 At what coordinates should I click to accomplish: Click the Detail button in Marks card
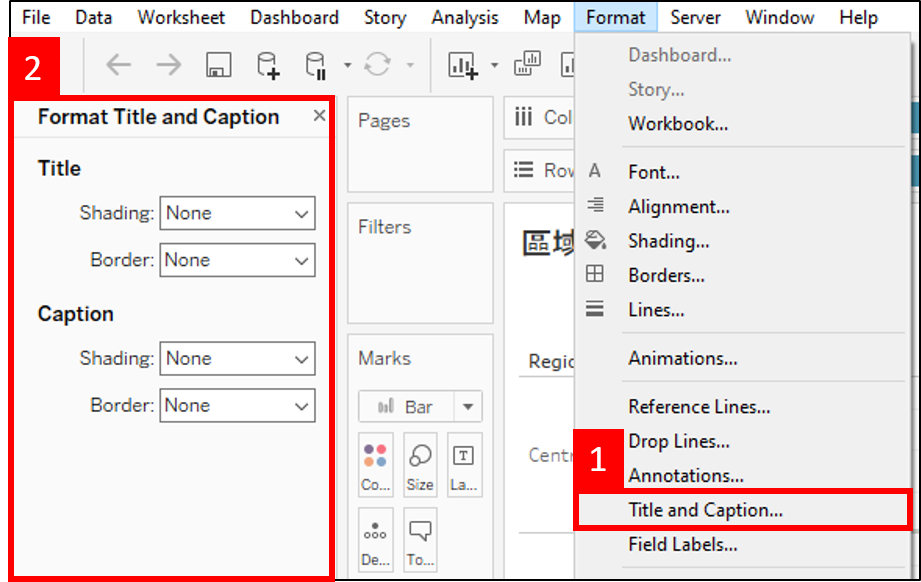click(376, 540)
